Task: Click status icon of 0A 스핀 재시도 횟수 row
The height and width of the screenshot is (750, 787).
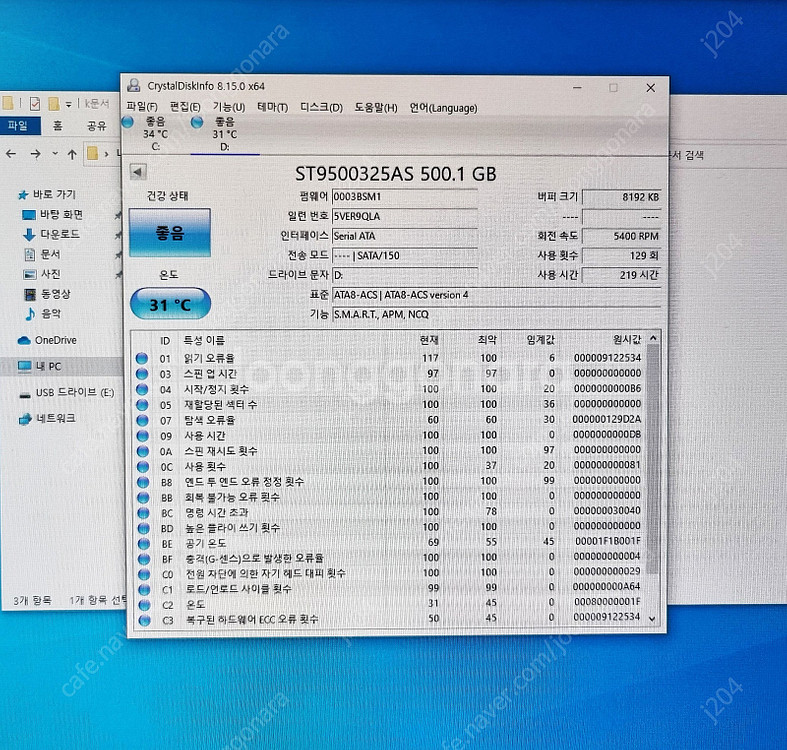Action: pyautogui.click(x=143, y=451)
